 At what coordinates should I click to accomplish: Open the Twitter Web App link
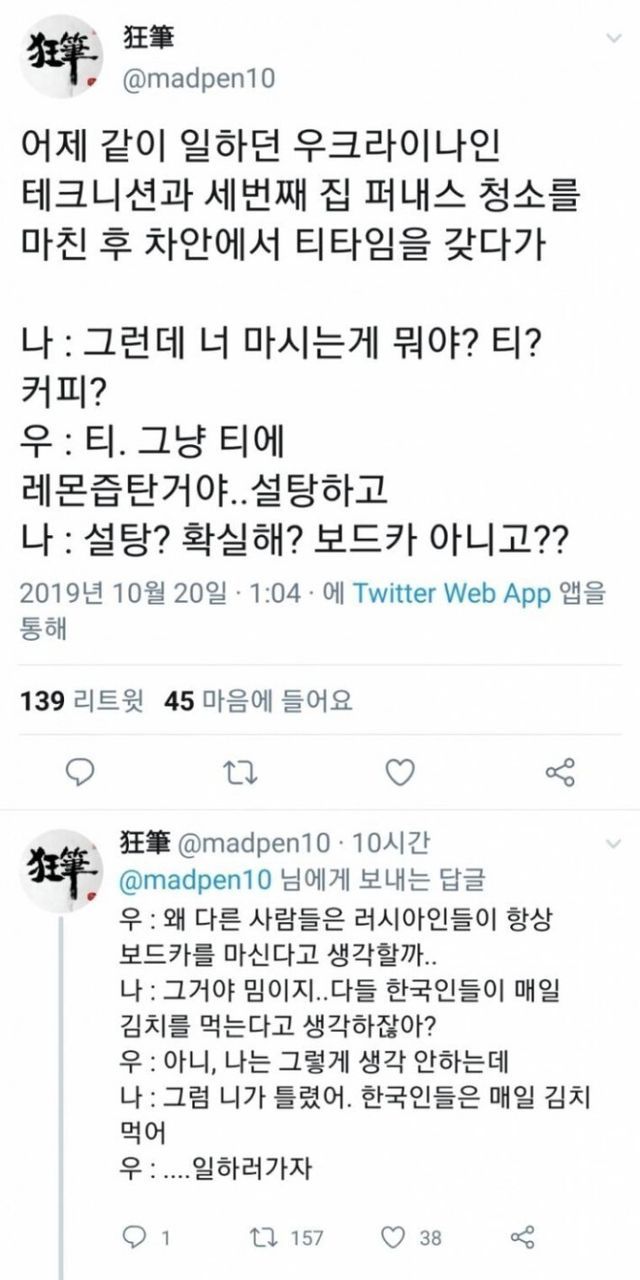pos(453,594)
